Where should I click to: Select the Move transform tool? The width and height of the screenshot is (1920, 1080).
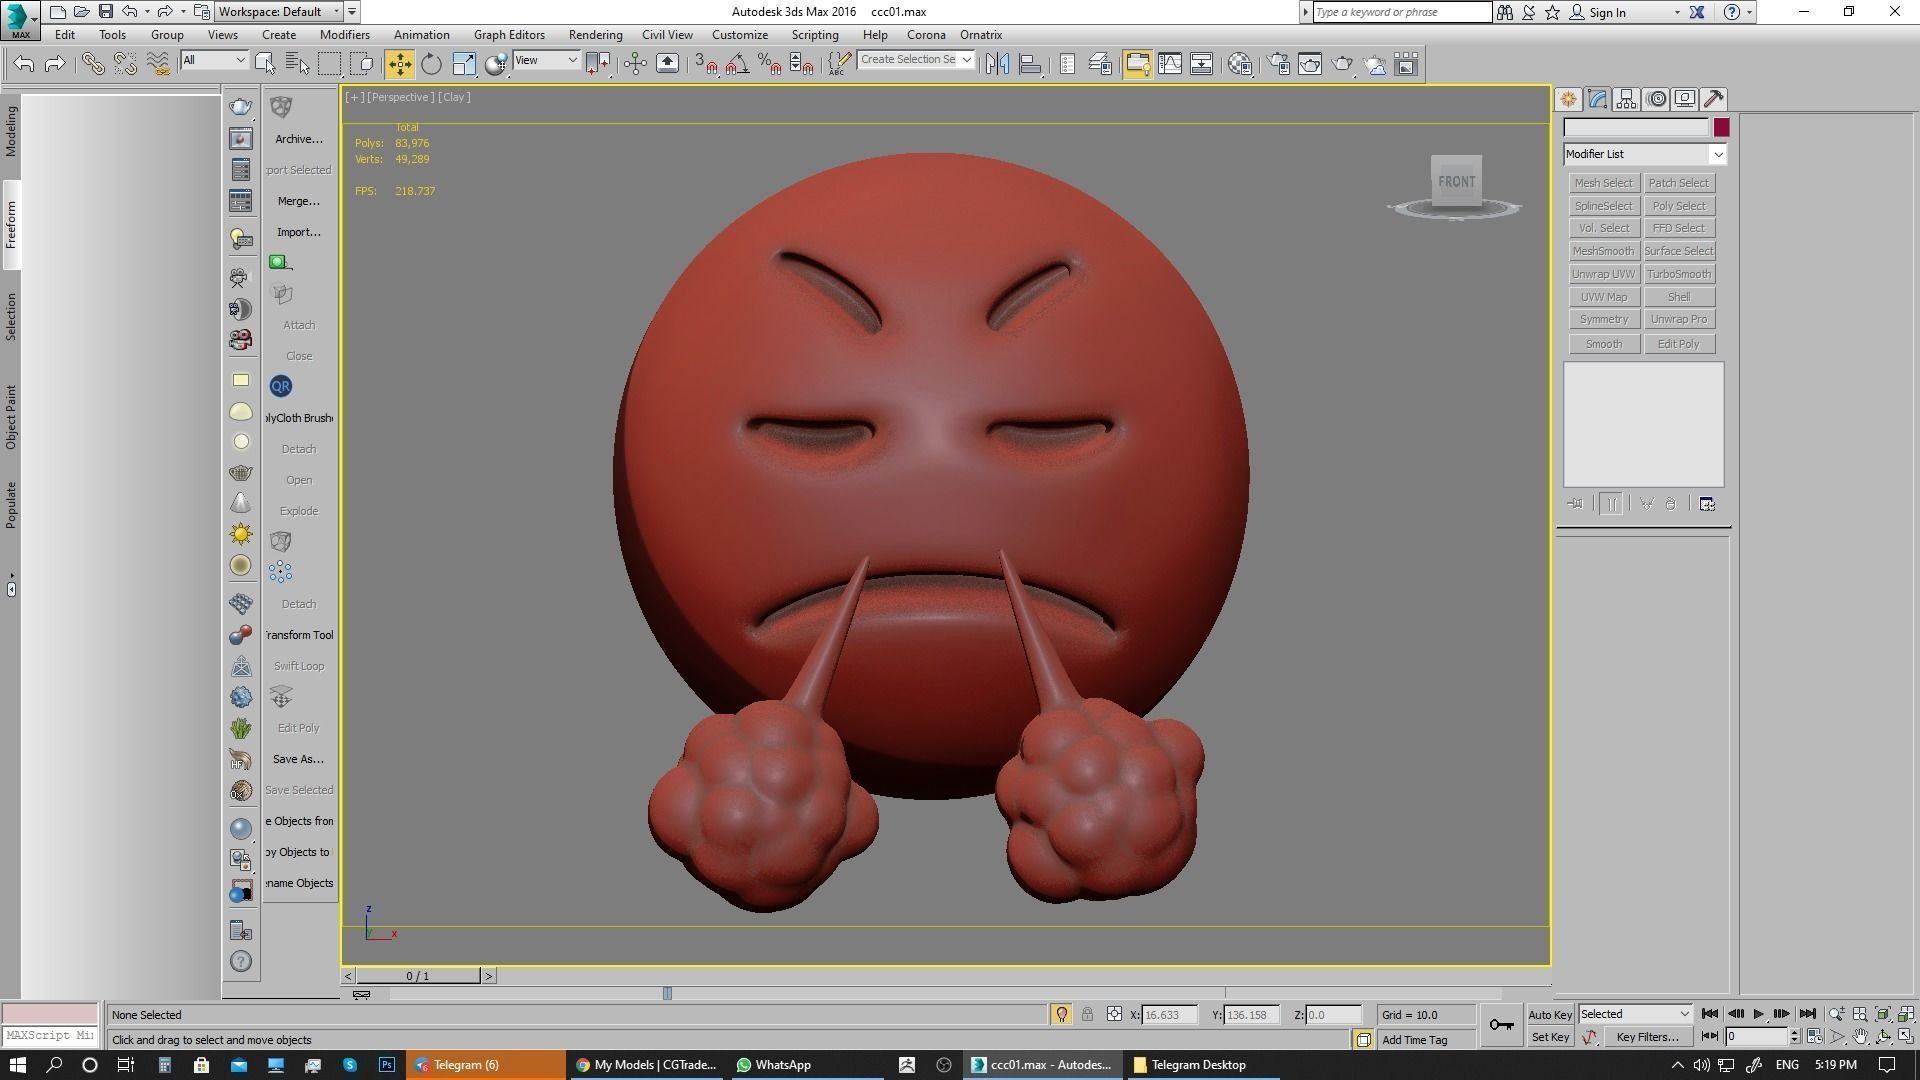(x=399, y=64)
